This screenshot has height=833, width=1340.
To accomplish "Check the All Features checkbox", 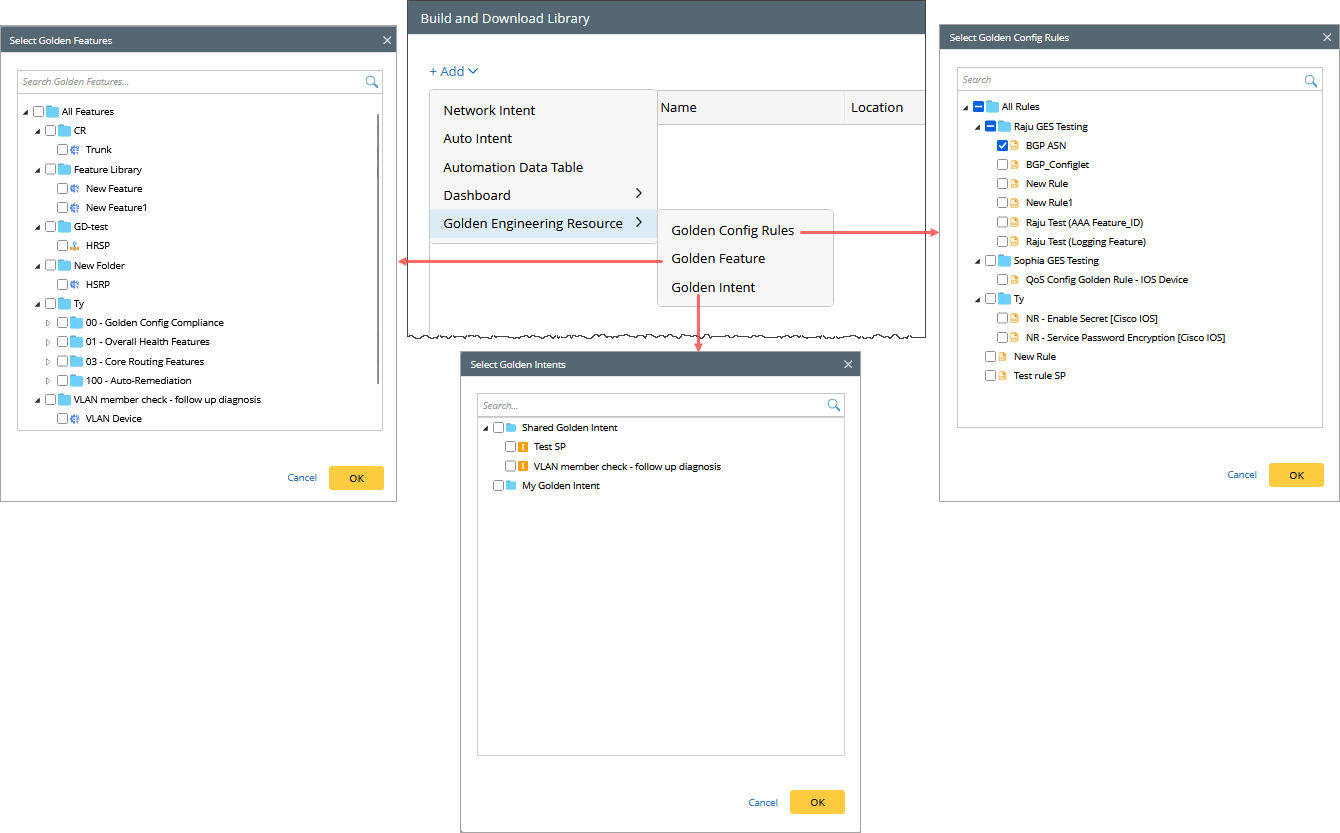I will pyautogui.click(x=38, y=112).
